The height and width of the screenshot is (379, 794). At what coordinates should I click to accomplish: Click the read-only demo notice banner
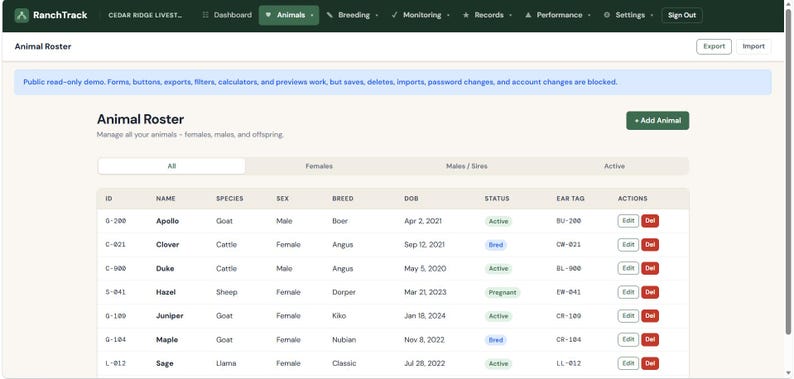pos(392,82)
